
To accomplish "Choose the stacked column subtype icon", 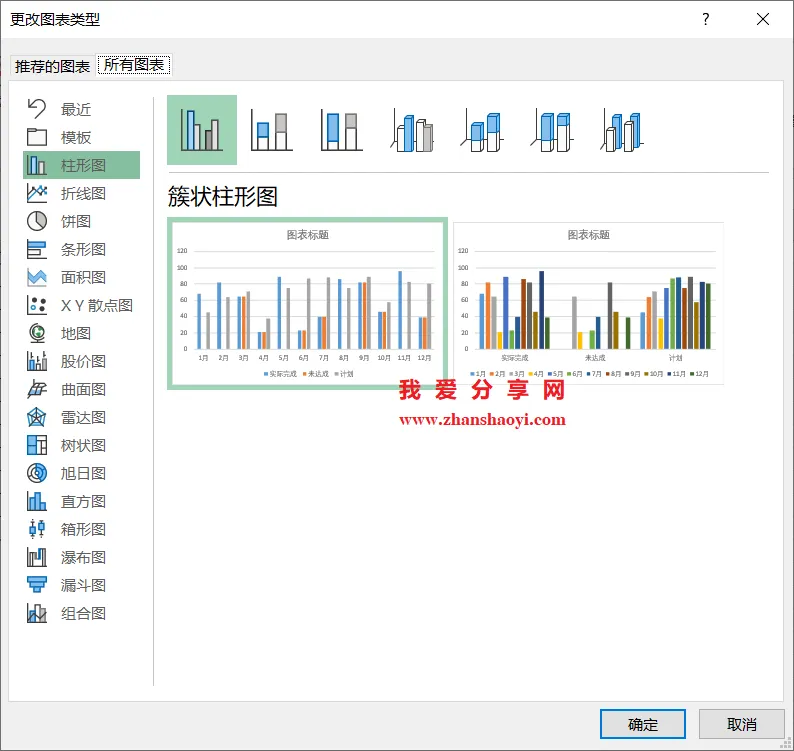I will coord(271,130).
